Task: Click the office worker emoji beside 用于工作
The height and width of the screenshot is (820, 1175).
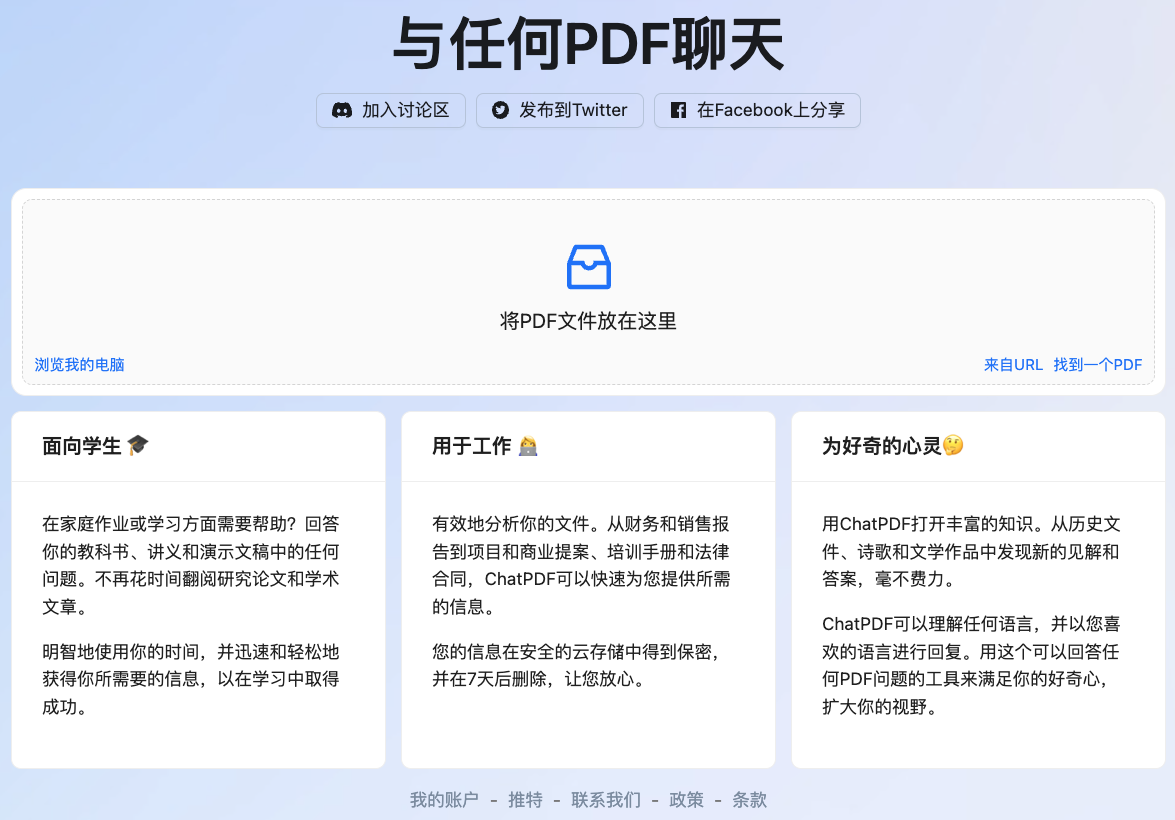Action: coord(528,446)
